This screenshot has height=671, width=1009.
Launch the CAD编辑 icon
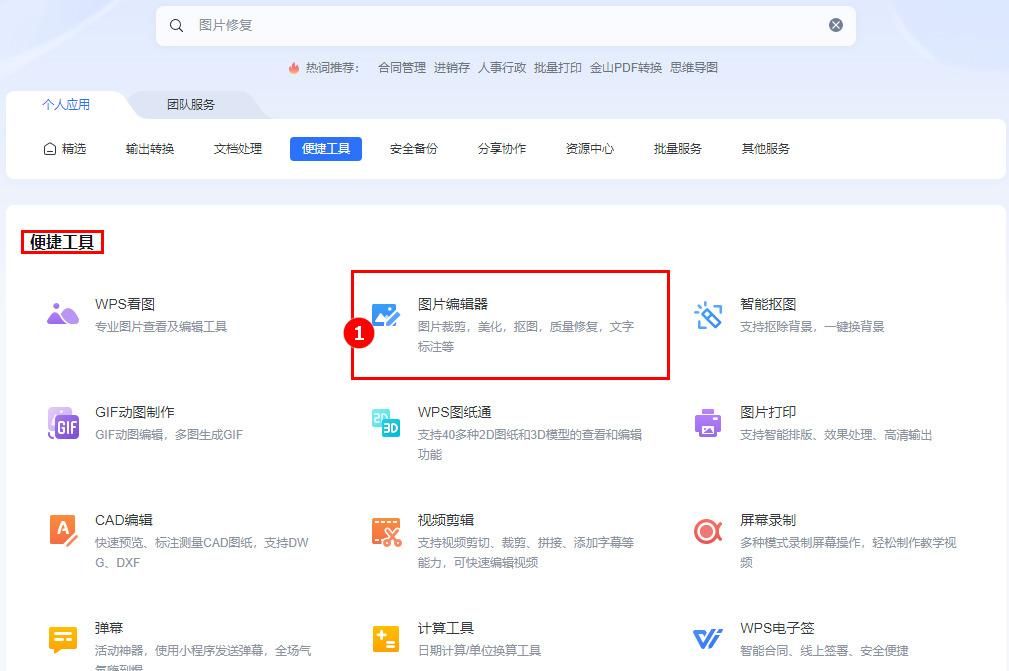pos(63,531)
